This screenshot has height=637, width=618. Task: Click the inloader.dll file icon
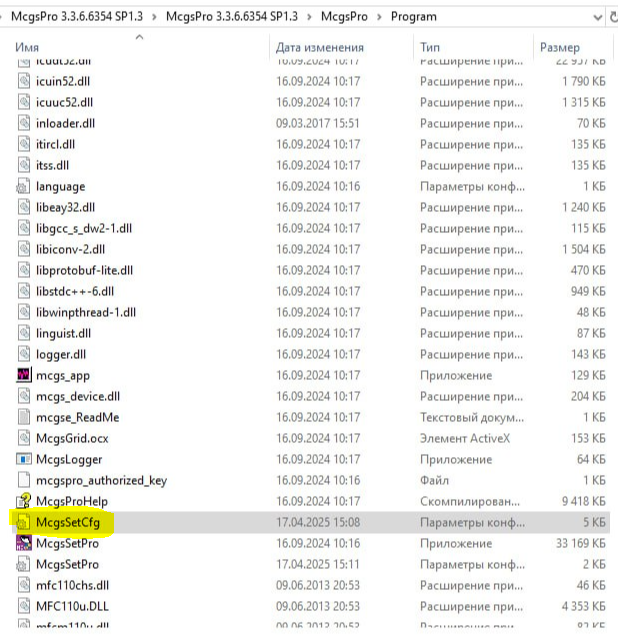click(24, 123)
